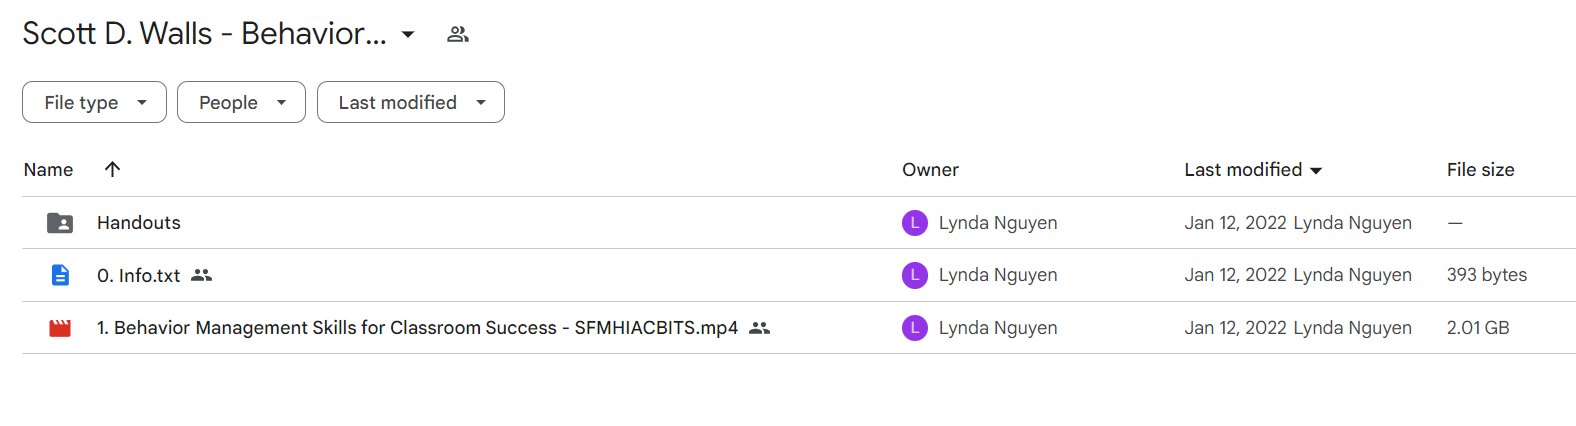Expand the Last modified filter chip

coord(411,102)
